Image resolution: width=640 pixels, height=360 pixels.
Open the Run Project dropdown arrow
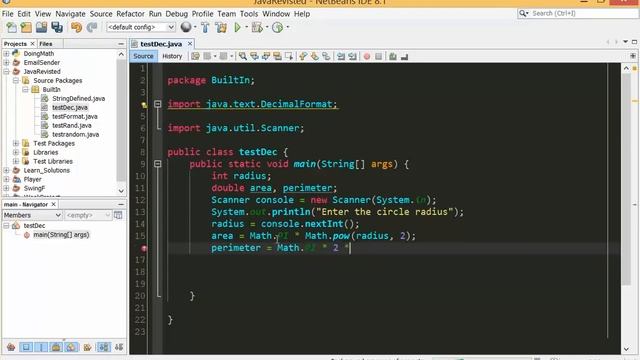(246, 27)
